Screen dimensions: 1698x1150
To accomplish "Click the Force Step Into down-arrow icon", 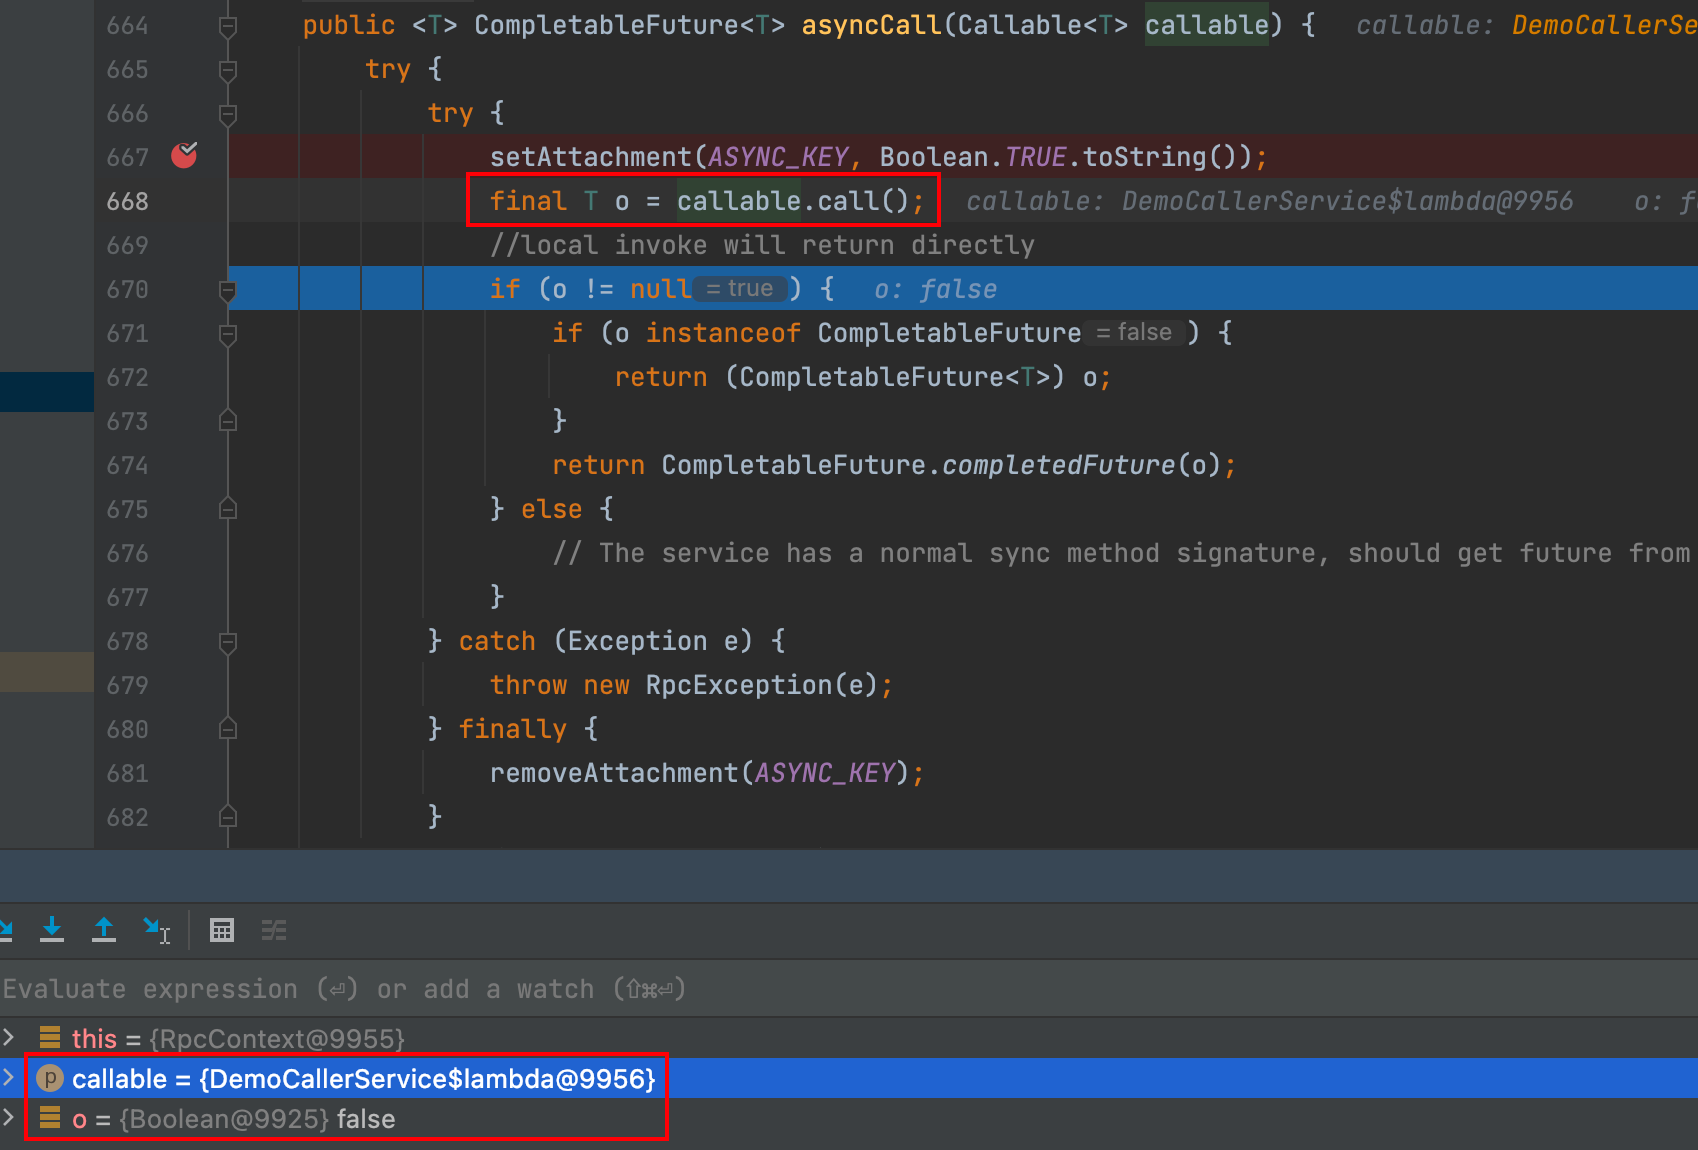I will pyautogui.click(x=52, y=930).
